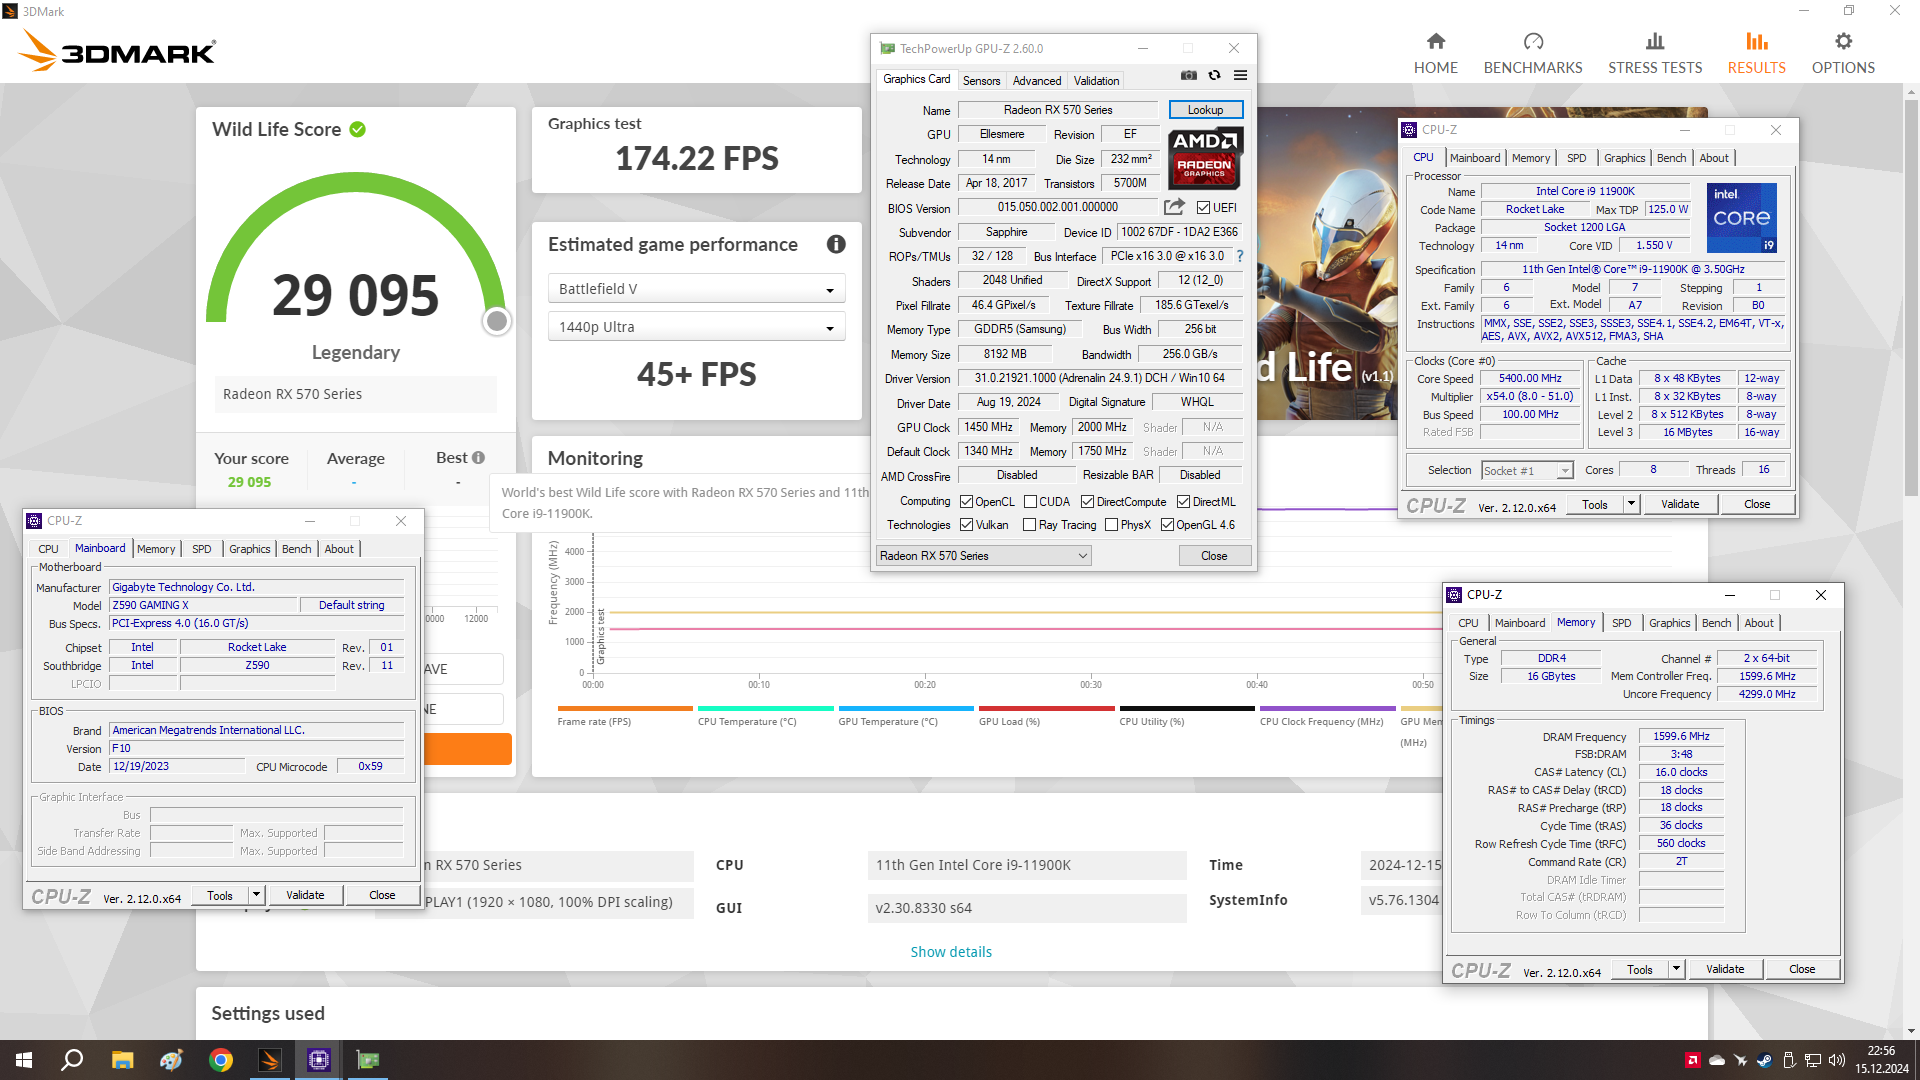1920x1080 pixels.
Task: Click the Rated FSB field in CPU-Z
Action: [x=1531, y=433]
